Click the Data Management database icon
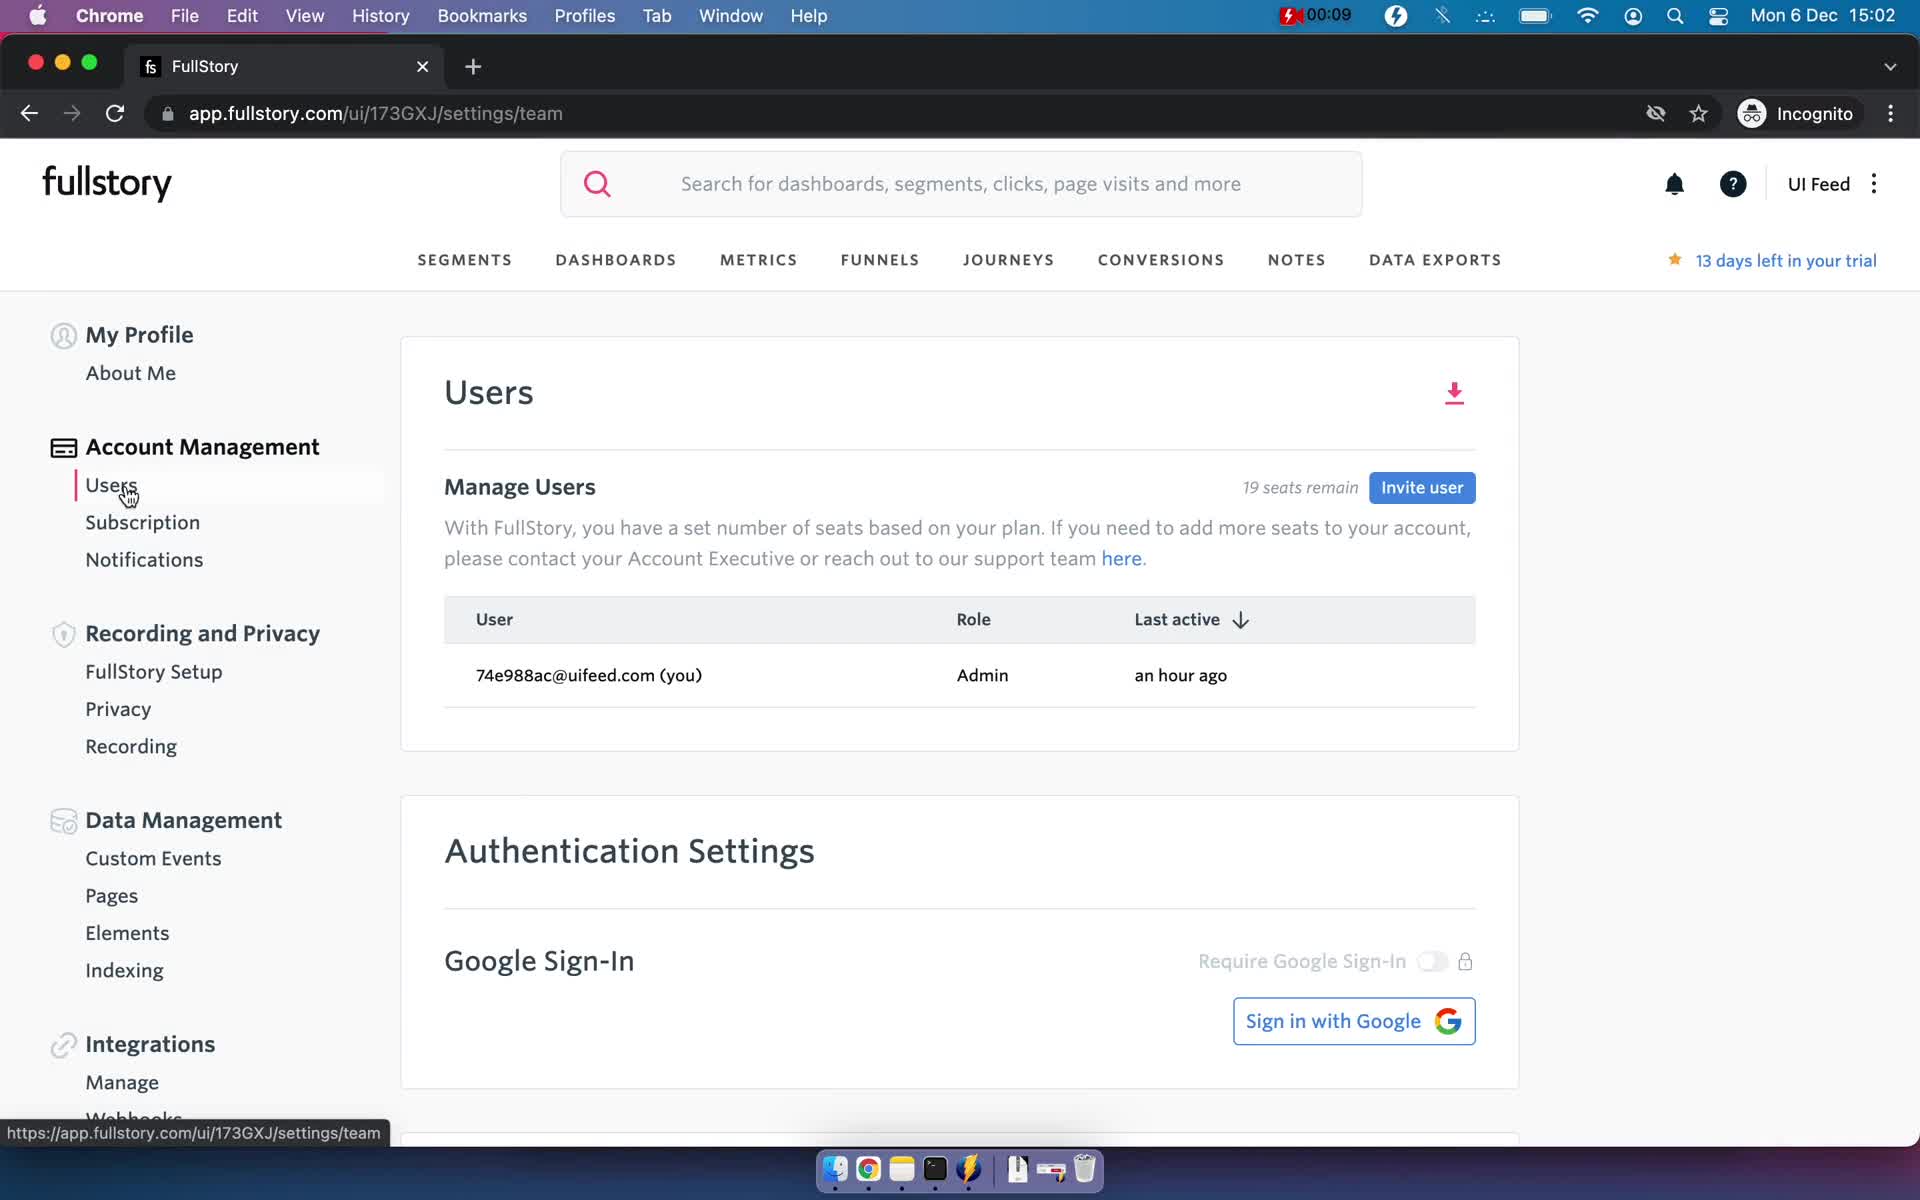 point(63,821)
